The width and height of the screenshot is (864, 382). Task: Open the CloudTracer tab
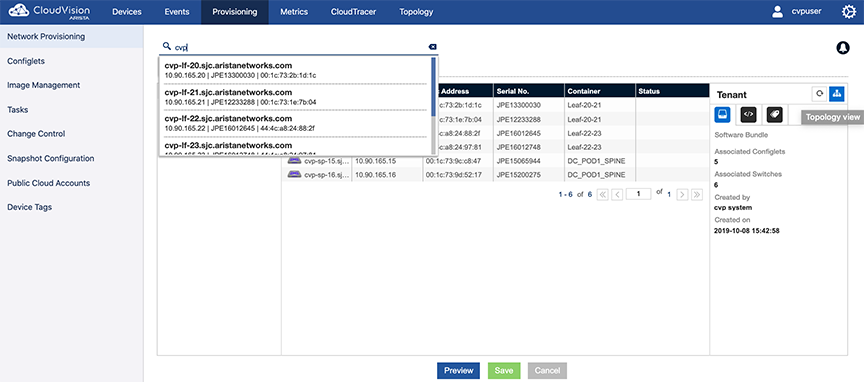click(353, 12)
